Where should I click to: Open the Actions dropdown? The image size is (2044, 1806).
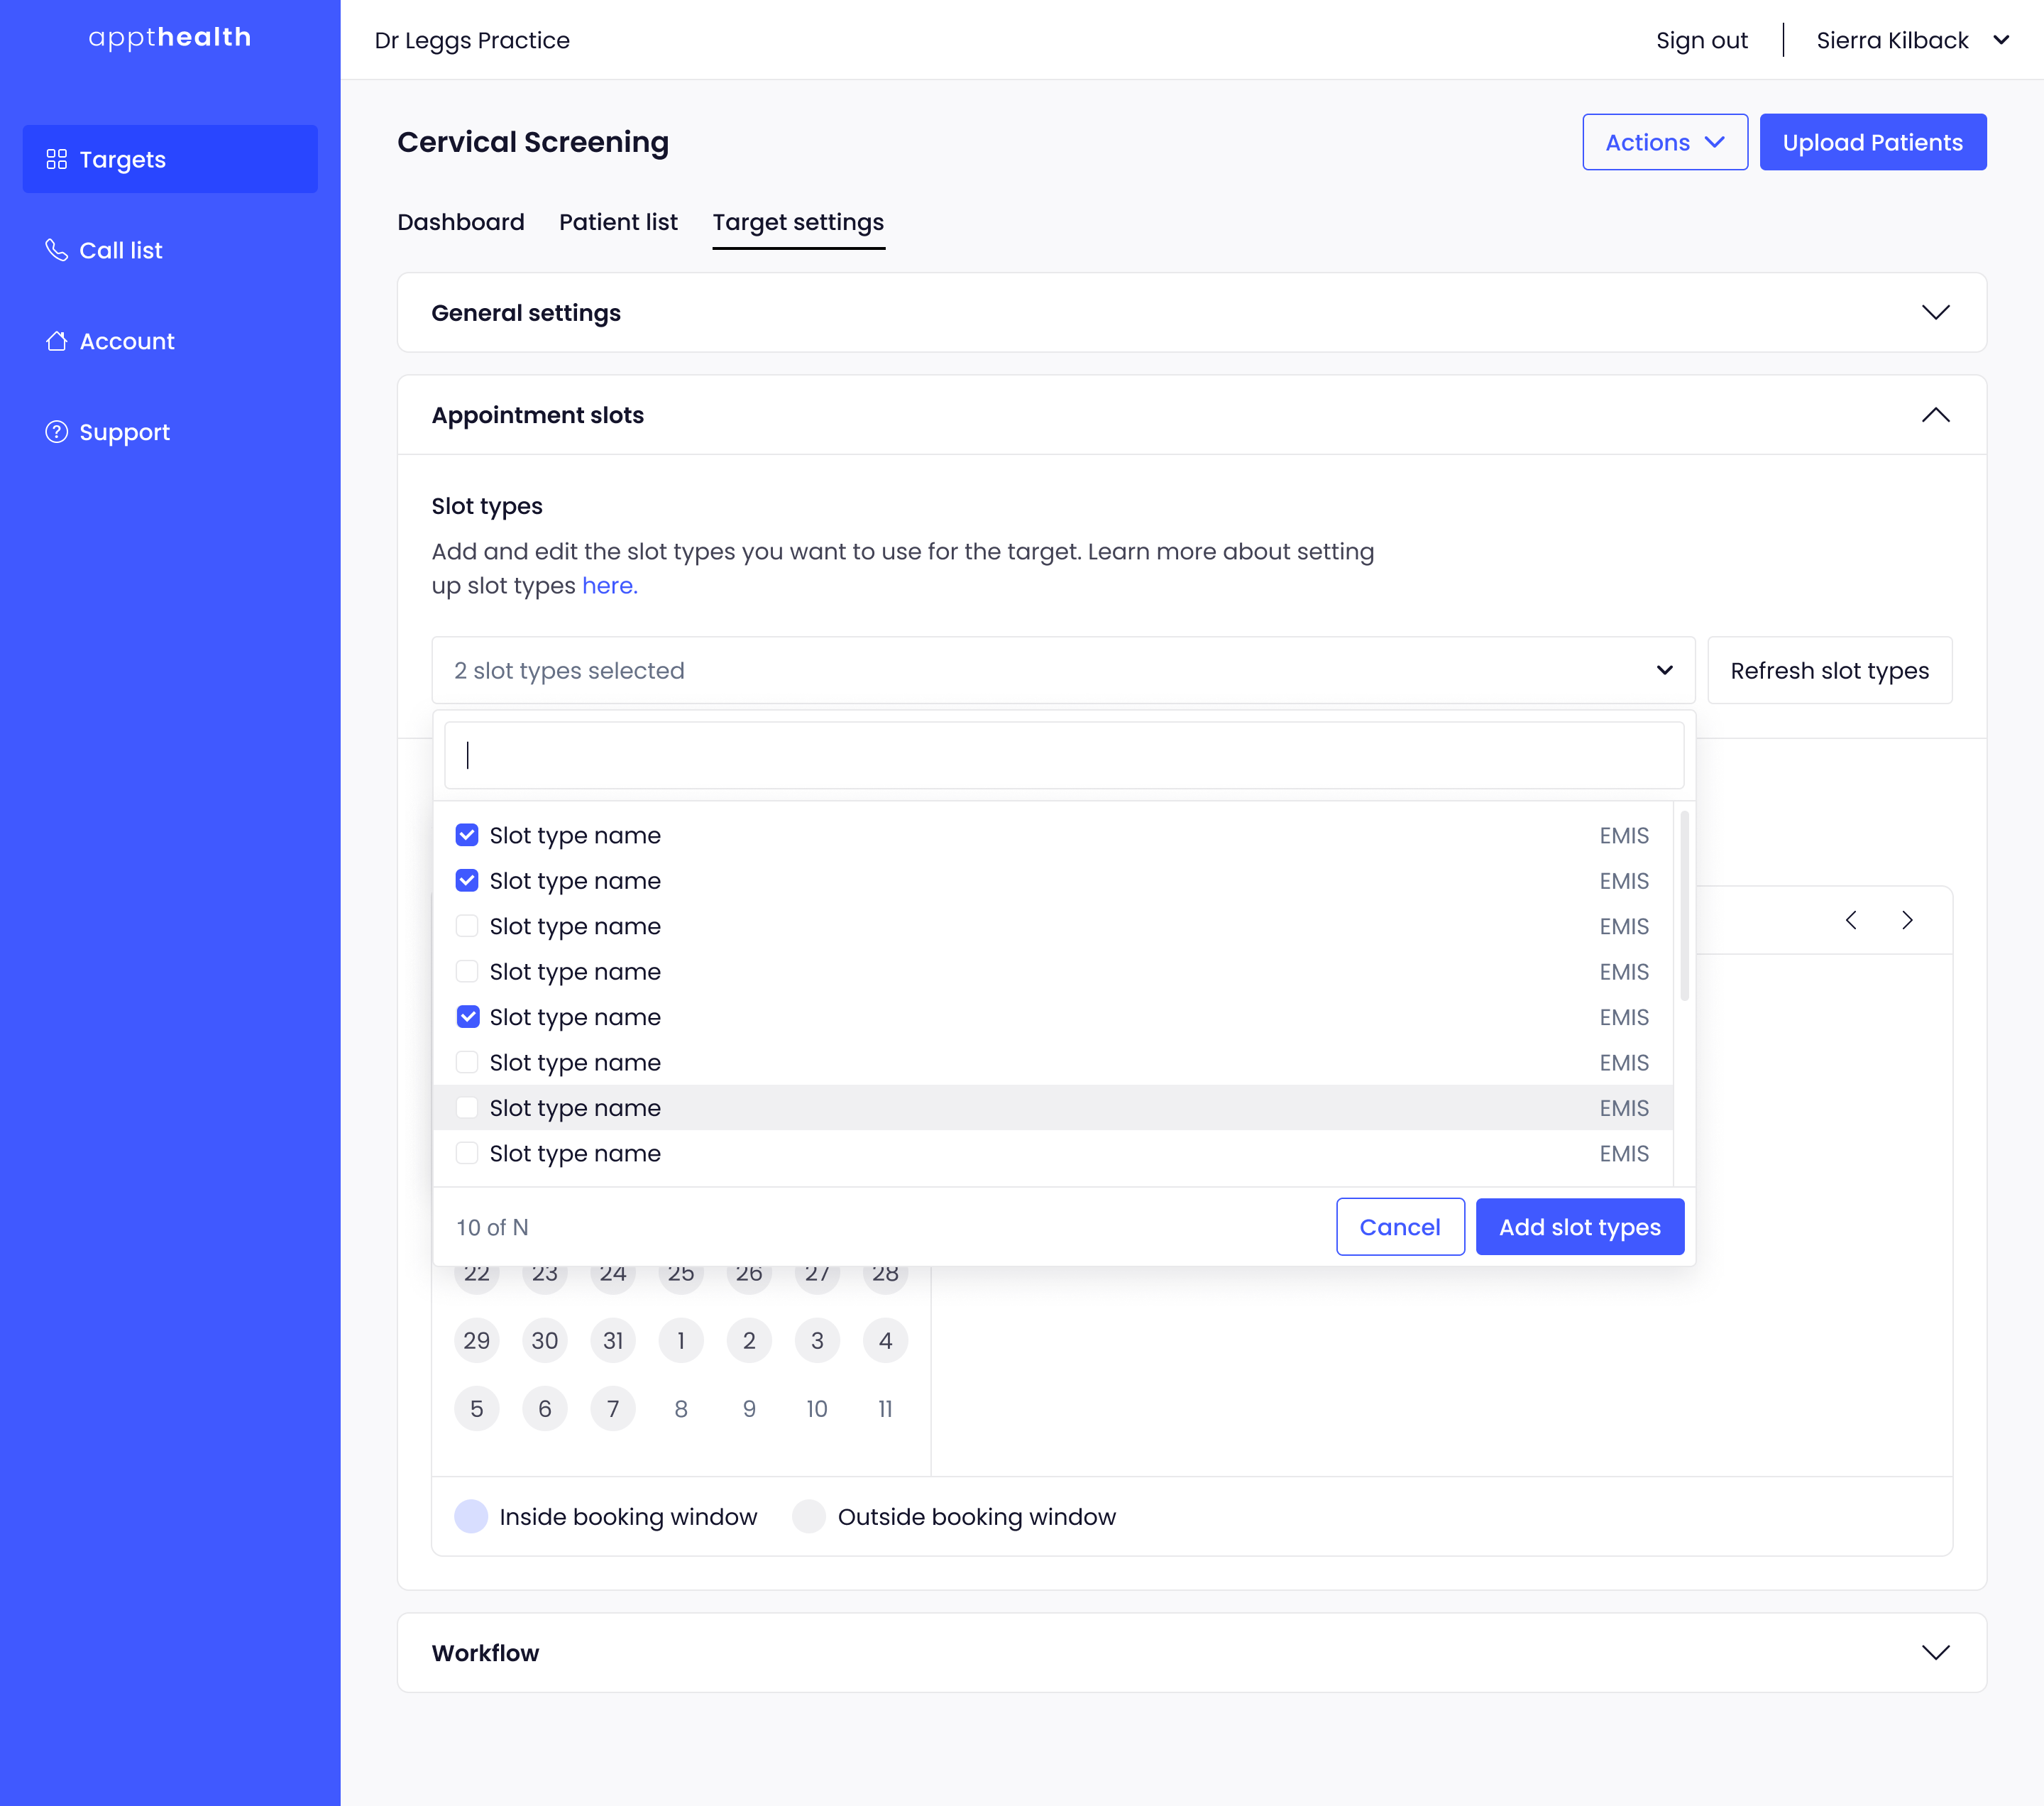point(1664,142)
